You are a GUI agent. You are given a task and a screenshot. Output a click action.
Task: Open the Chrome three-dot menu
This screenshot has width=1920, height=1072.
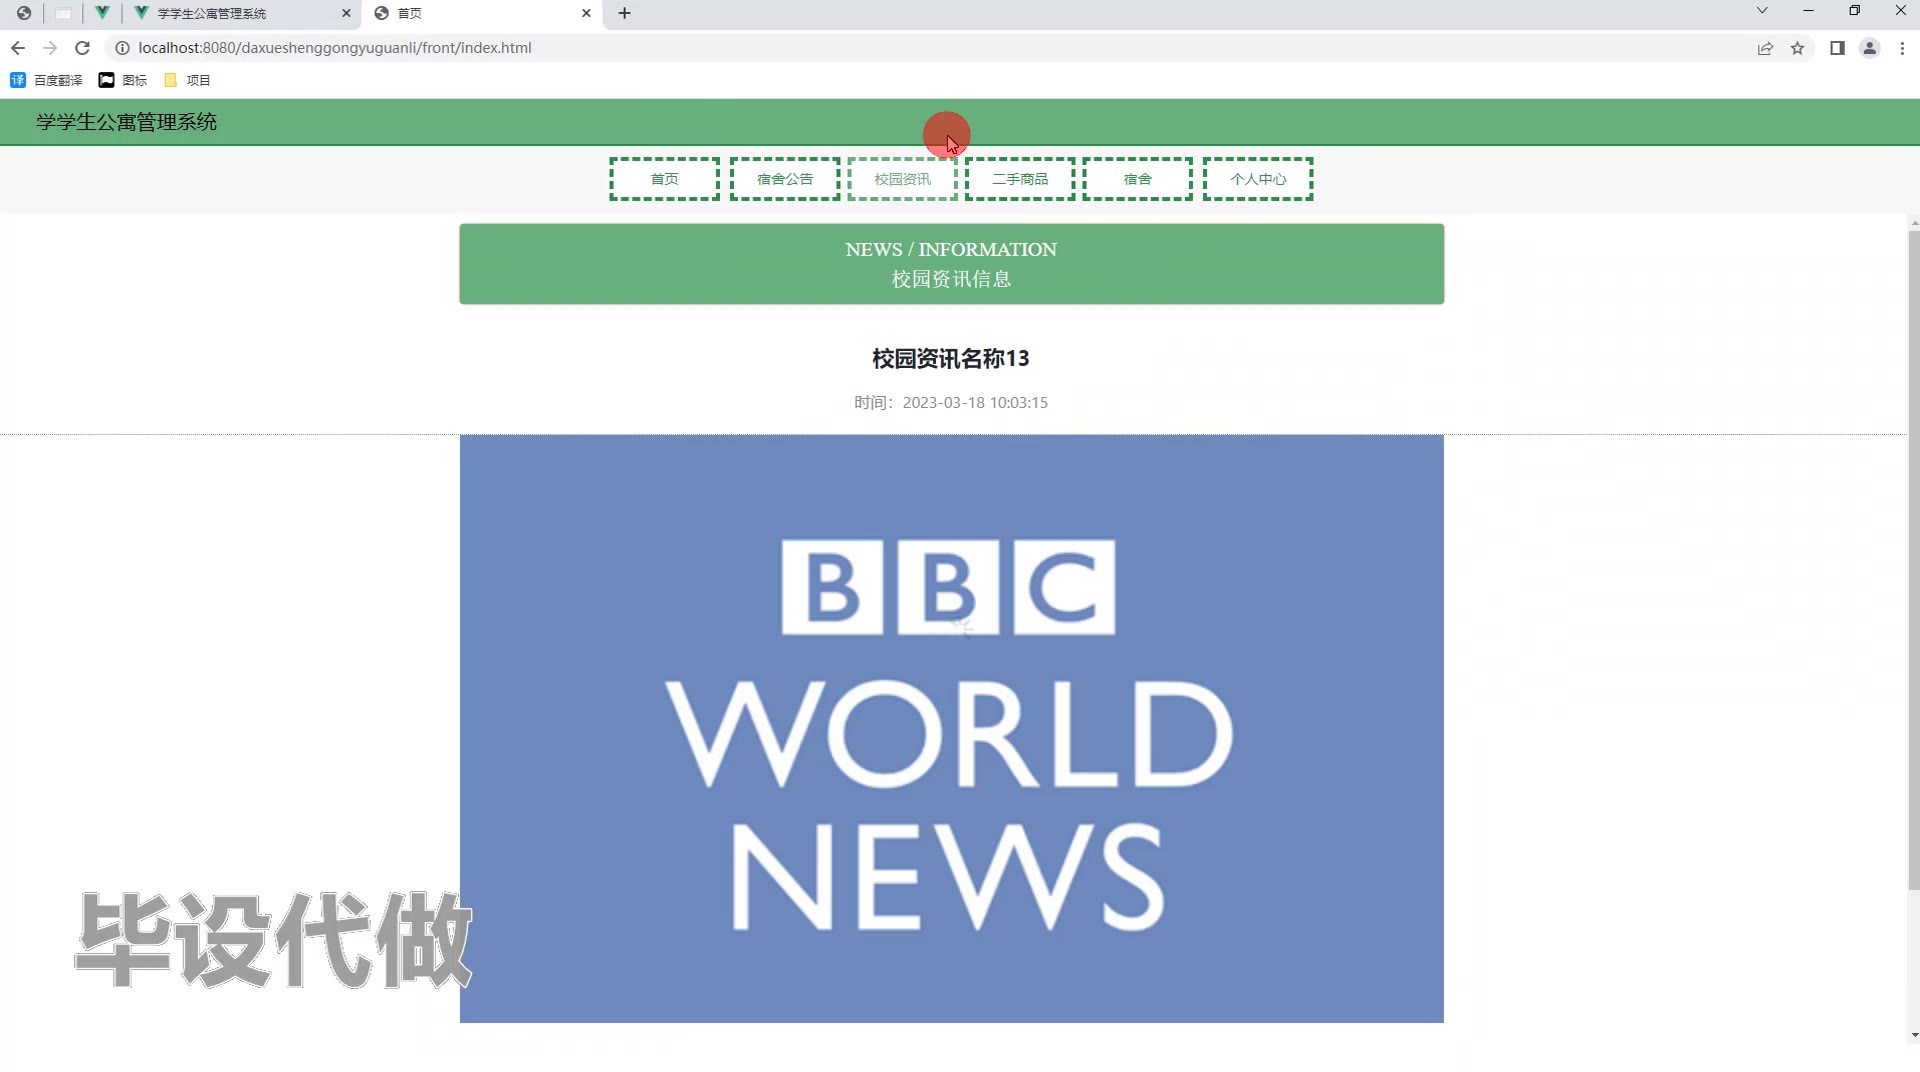tap(1902, 48)
